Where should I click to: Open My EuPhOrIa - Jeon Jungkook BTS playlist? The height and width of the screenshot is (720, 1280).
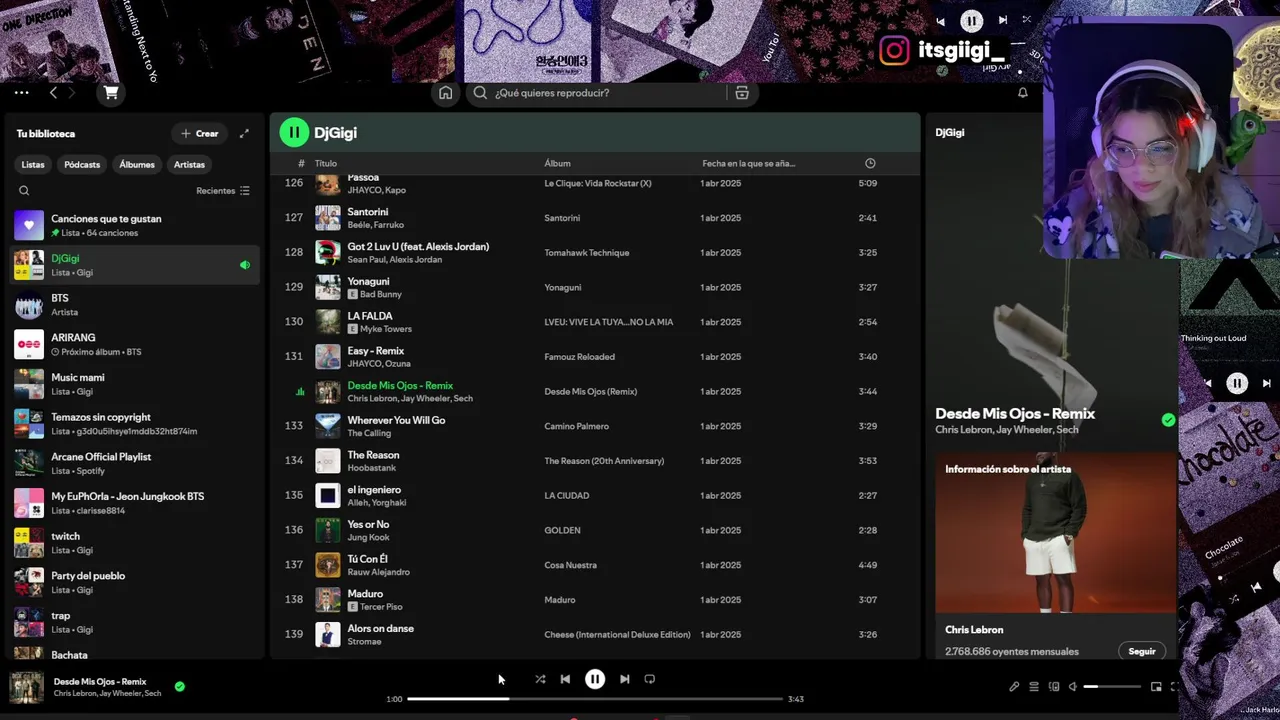point(133,503)
